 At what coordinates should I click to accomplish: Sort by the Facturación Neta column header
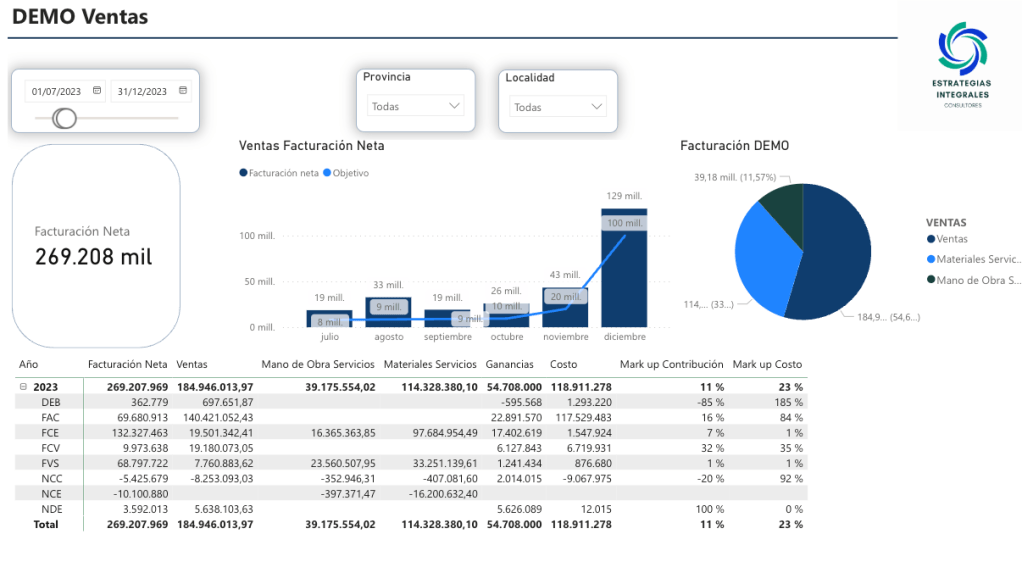point(127,365)
